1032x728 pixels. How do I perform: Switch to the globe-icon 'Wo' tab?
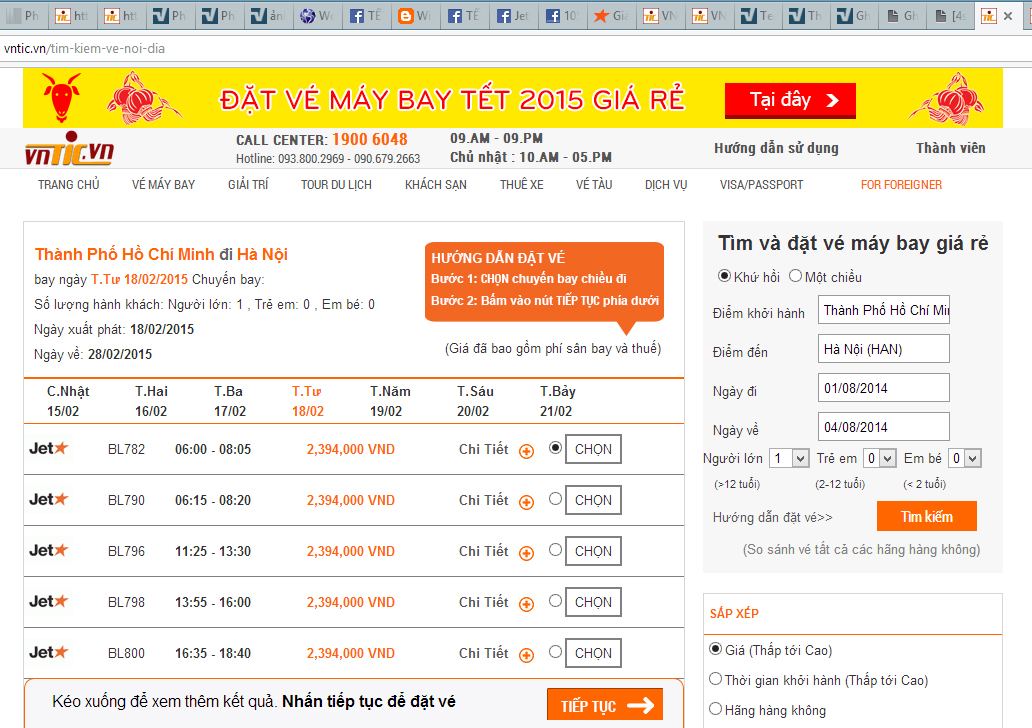tap(317, 16)
